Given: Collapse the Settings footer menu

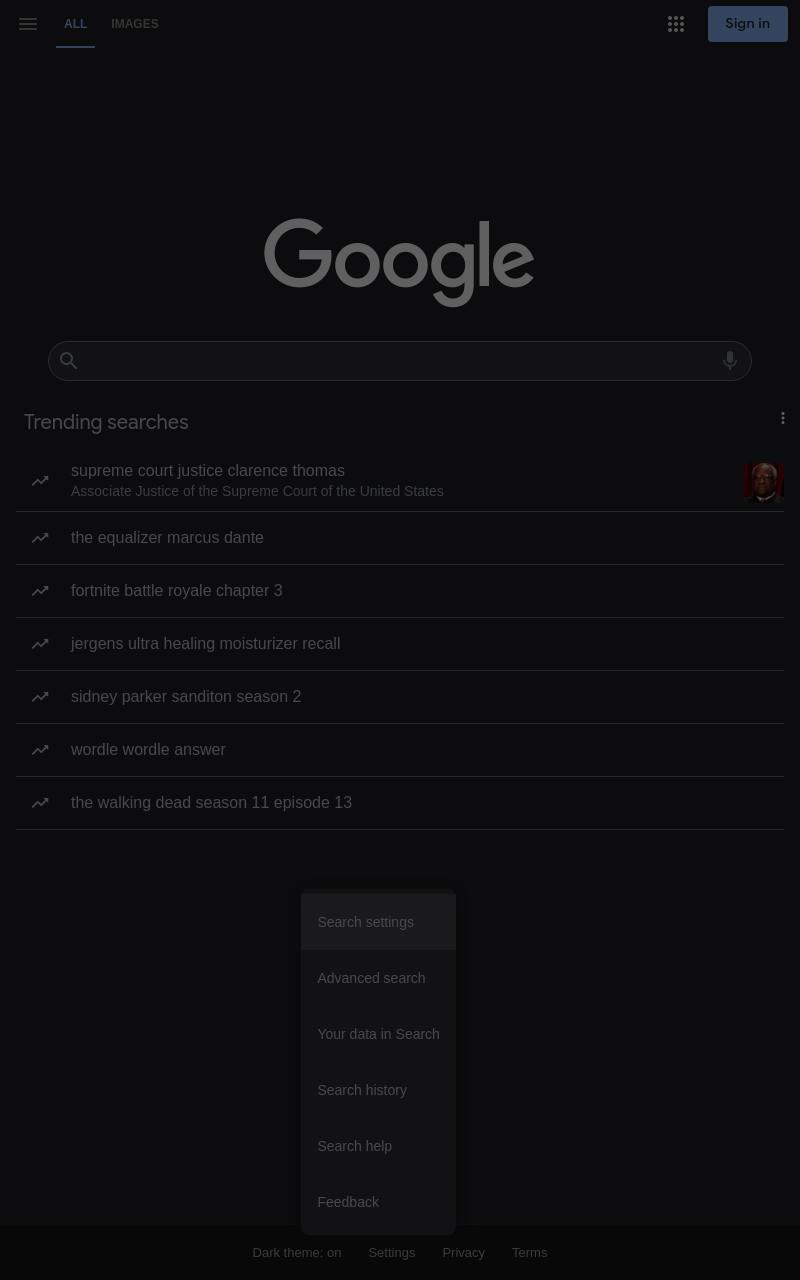Looking at the screenshot, I should 391,1252.
